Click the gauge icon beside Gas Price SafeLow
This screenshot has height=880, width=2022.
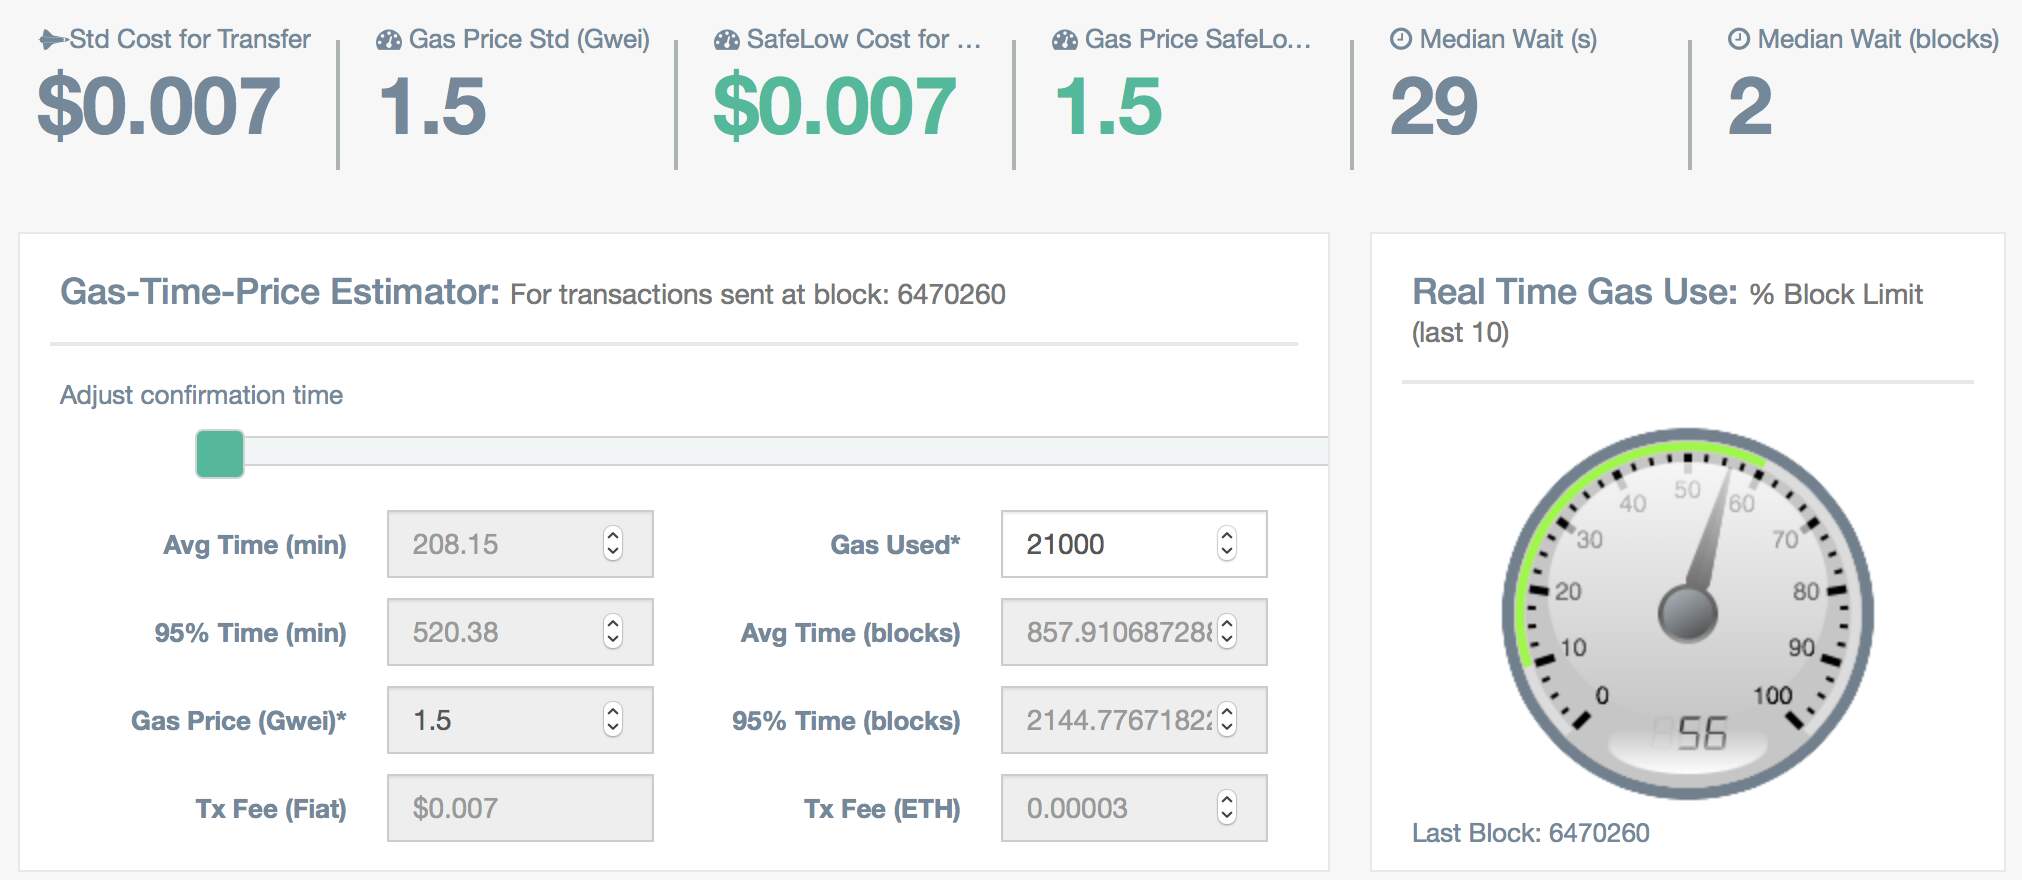tap(1065, 40)
